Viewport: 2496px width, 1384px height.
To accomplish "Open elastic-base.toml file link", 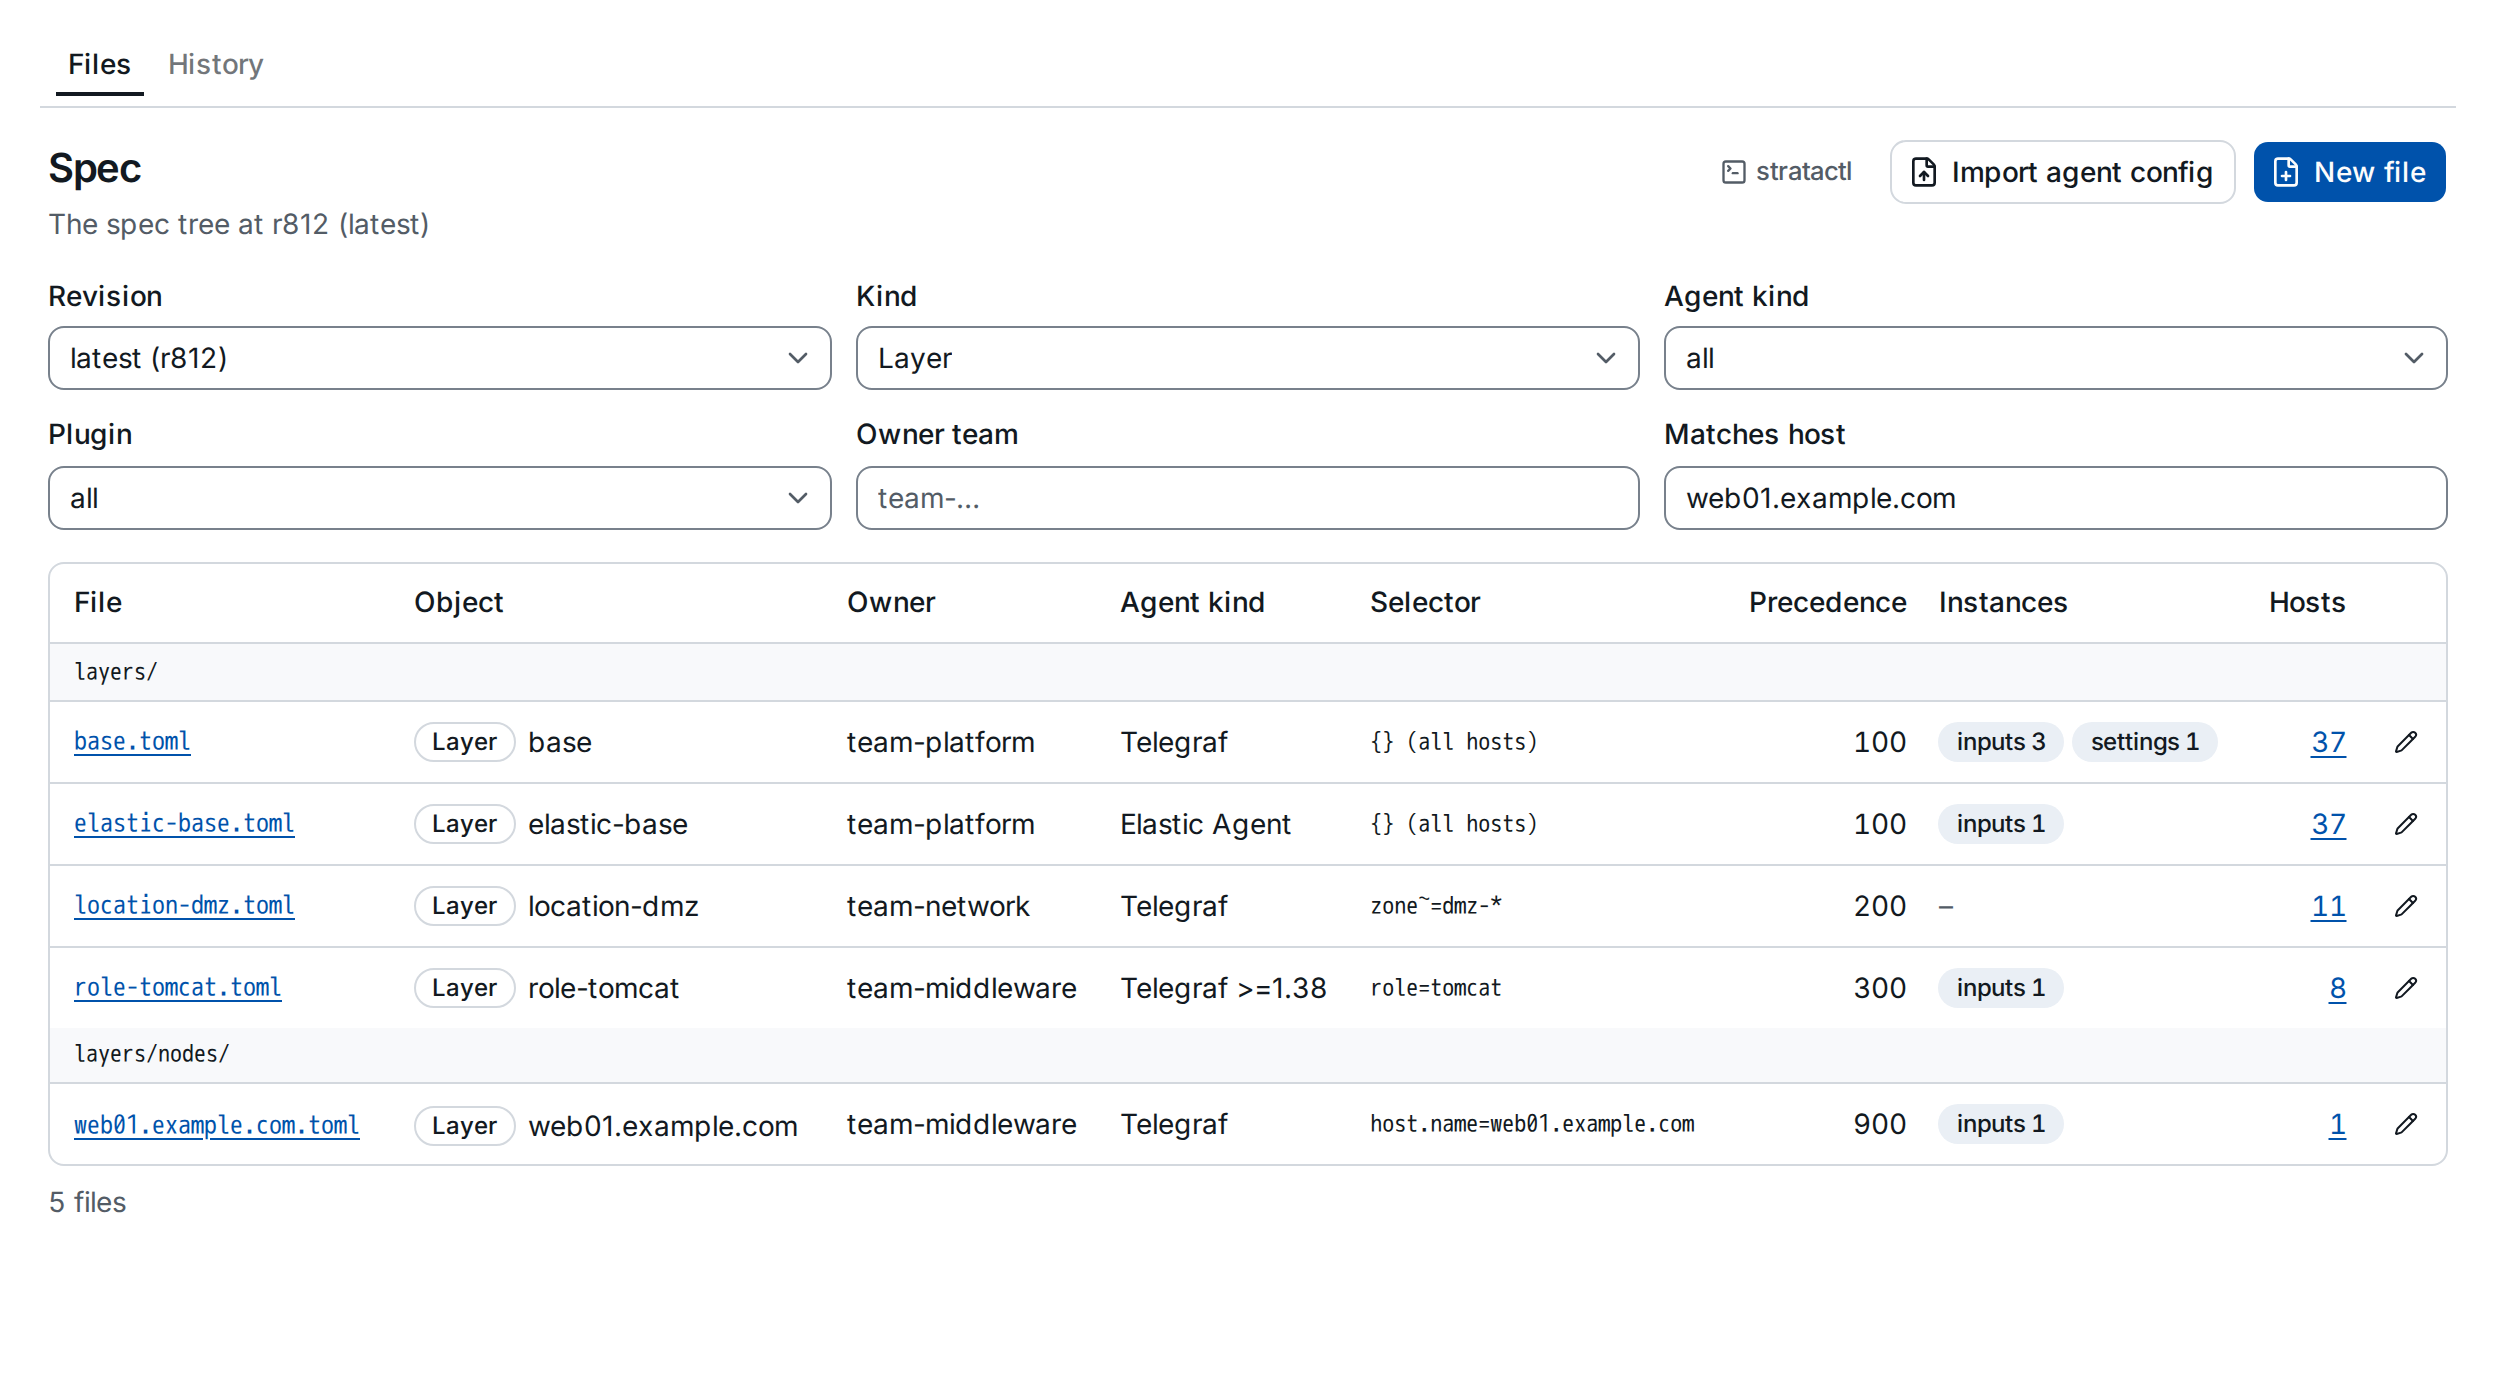I will click(184, 824).
